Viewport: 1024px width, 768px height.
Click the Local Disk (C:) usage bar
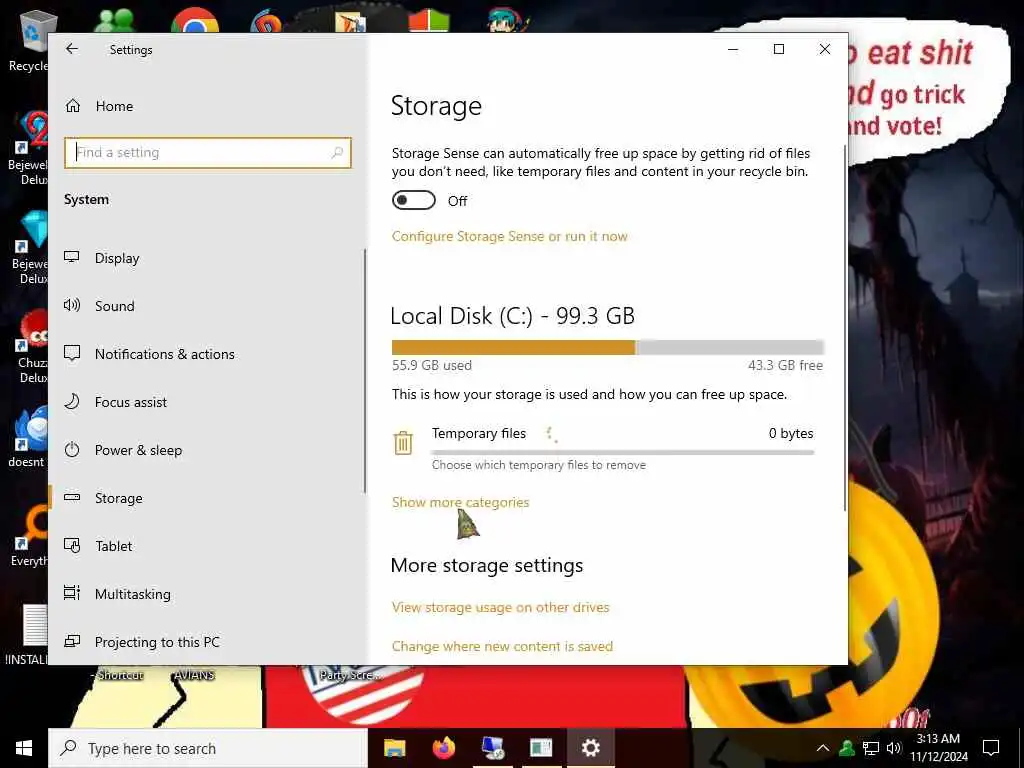click(x=607, y=347)
